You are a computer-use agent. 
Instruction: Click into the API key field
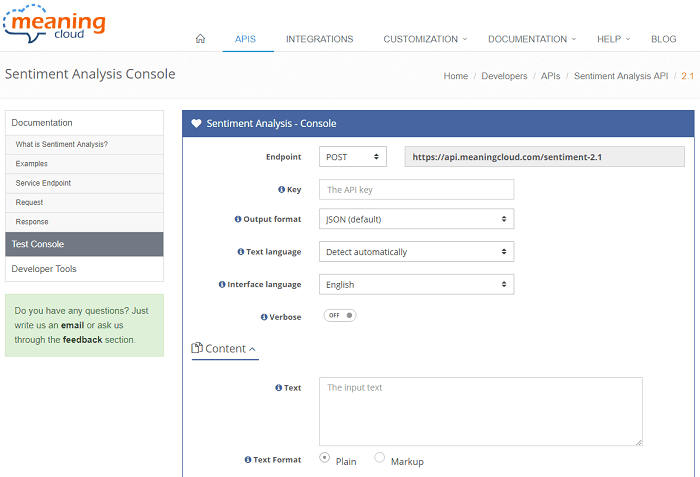(x=417, y=189)
